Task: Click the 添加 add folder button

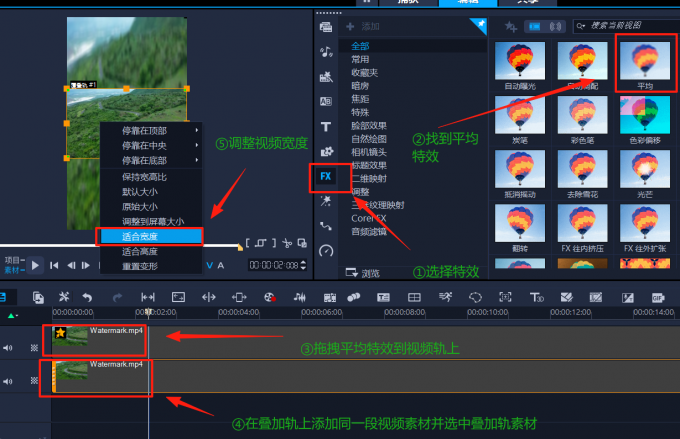Action: point(363,26)
